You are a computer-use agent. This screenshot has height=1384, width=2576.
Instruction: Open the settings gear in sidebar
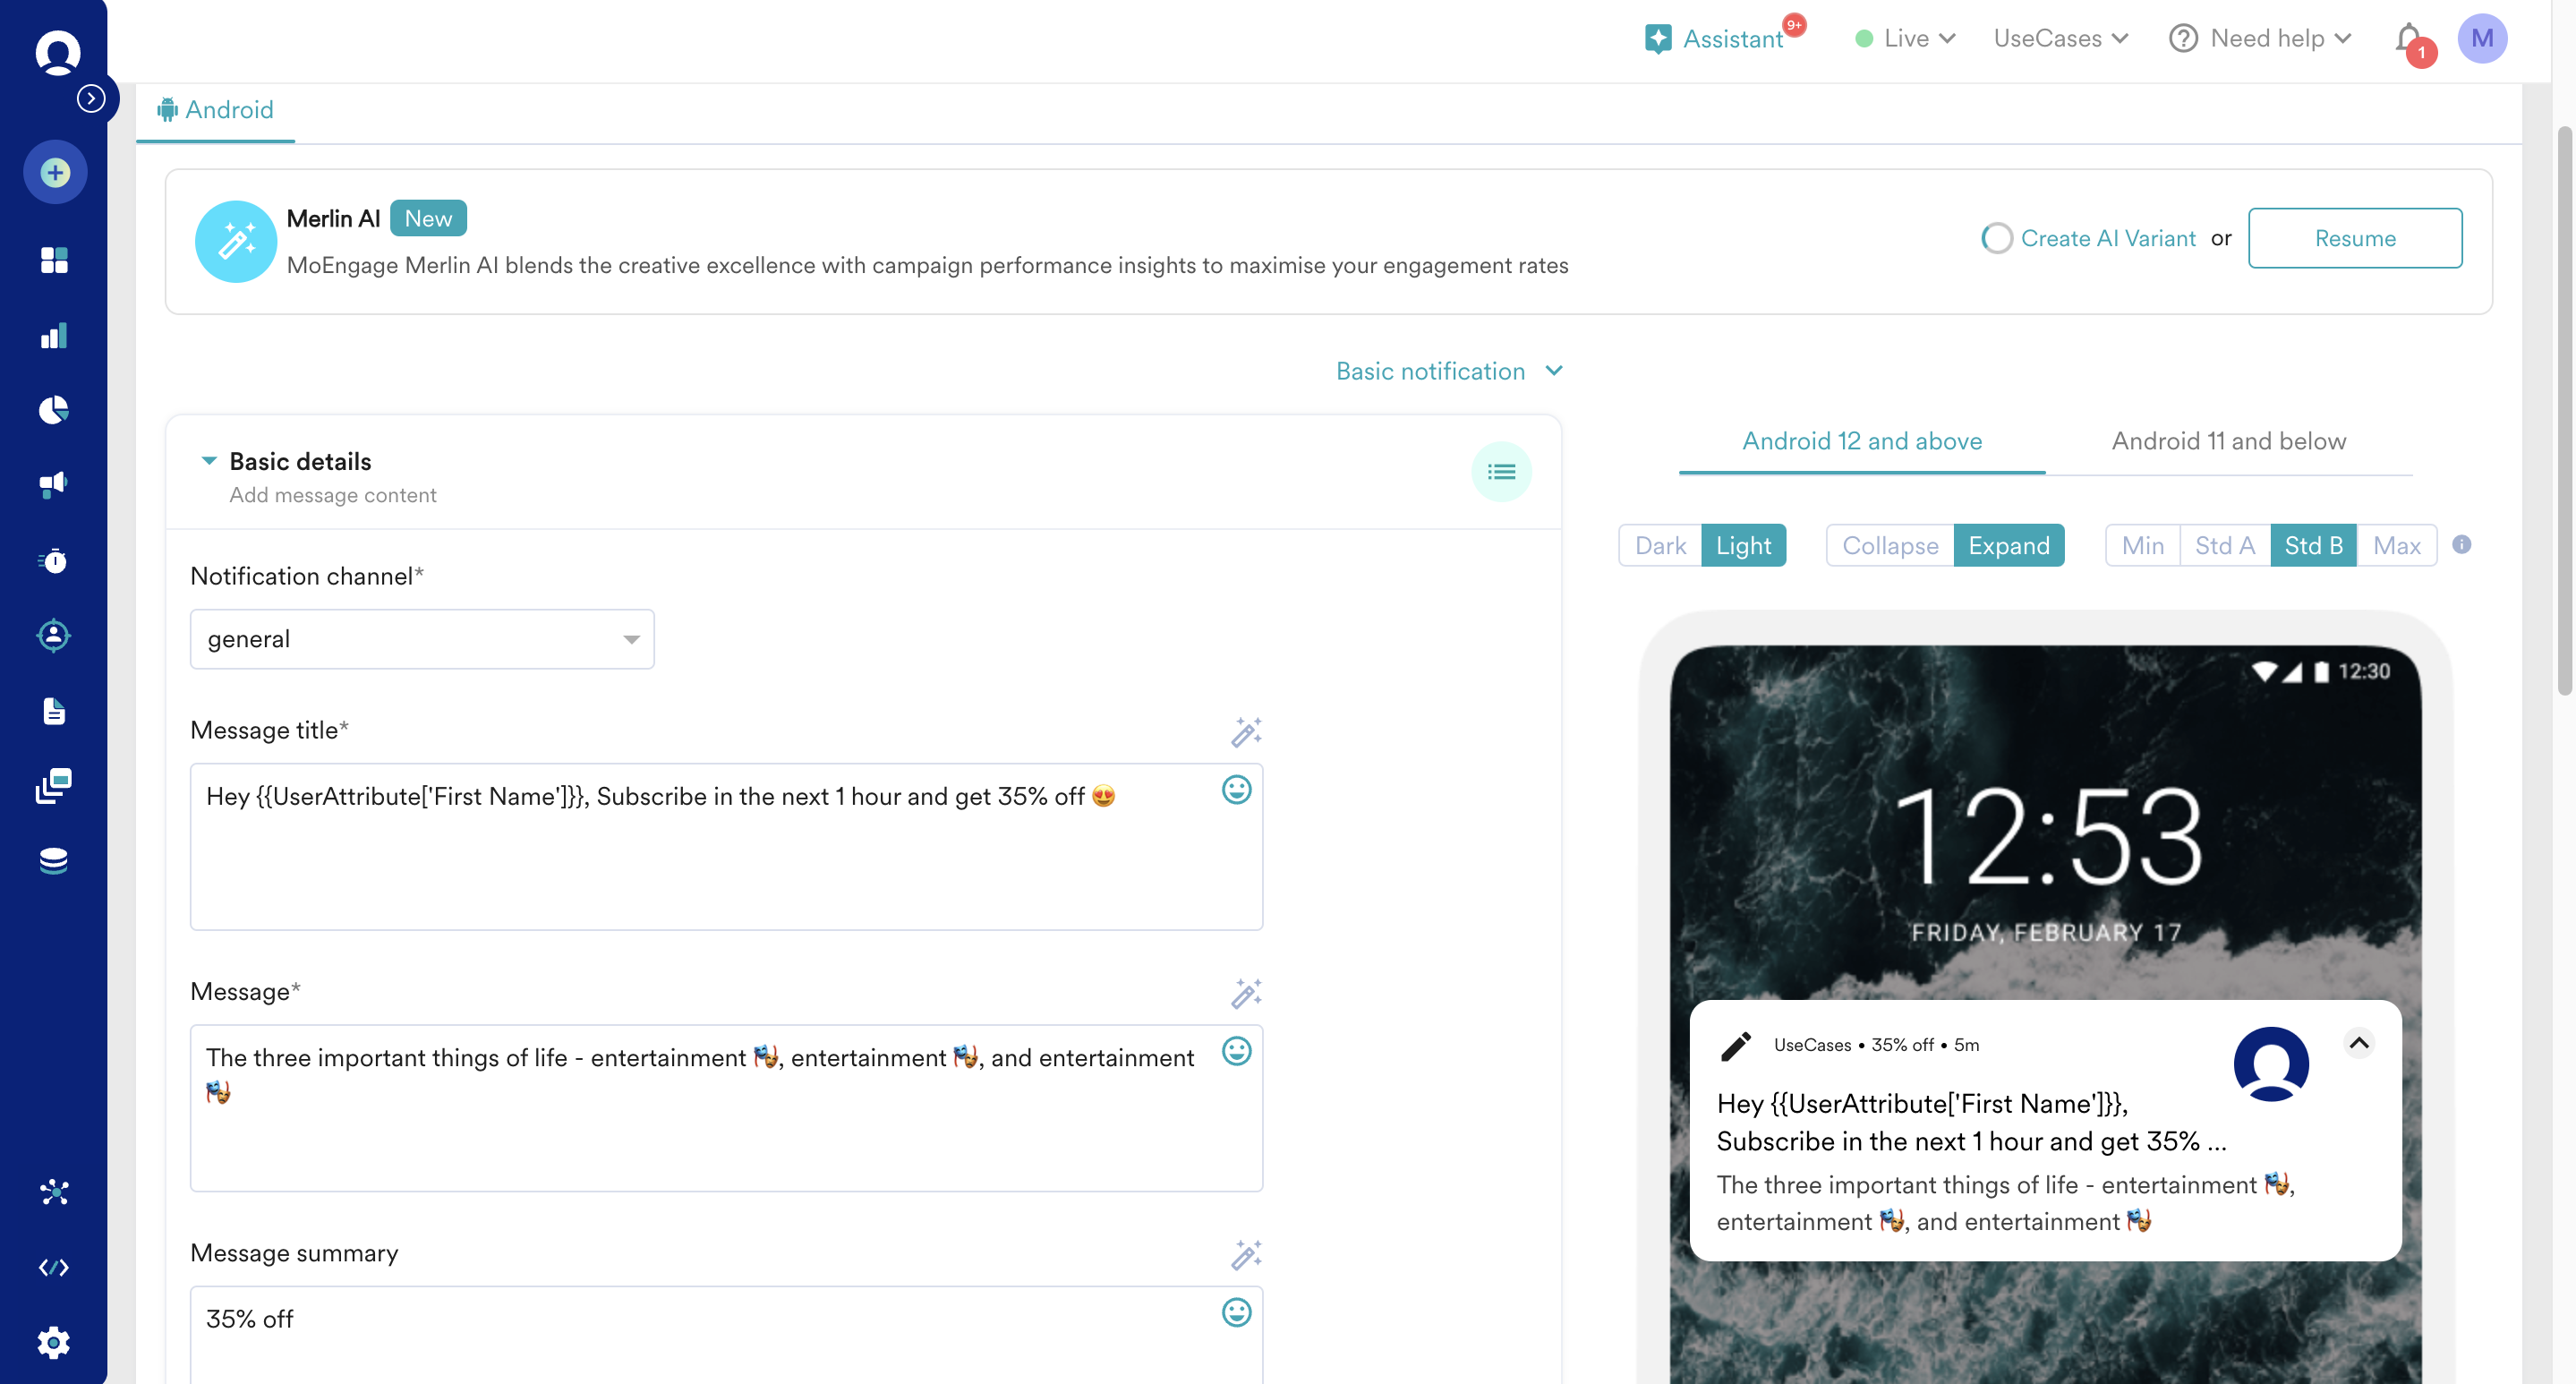54,1342
